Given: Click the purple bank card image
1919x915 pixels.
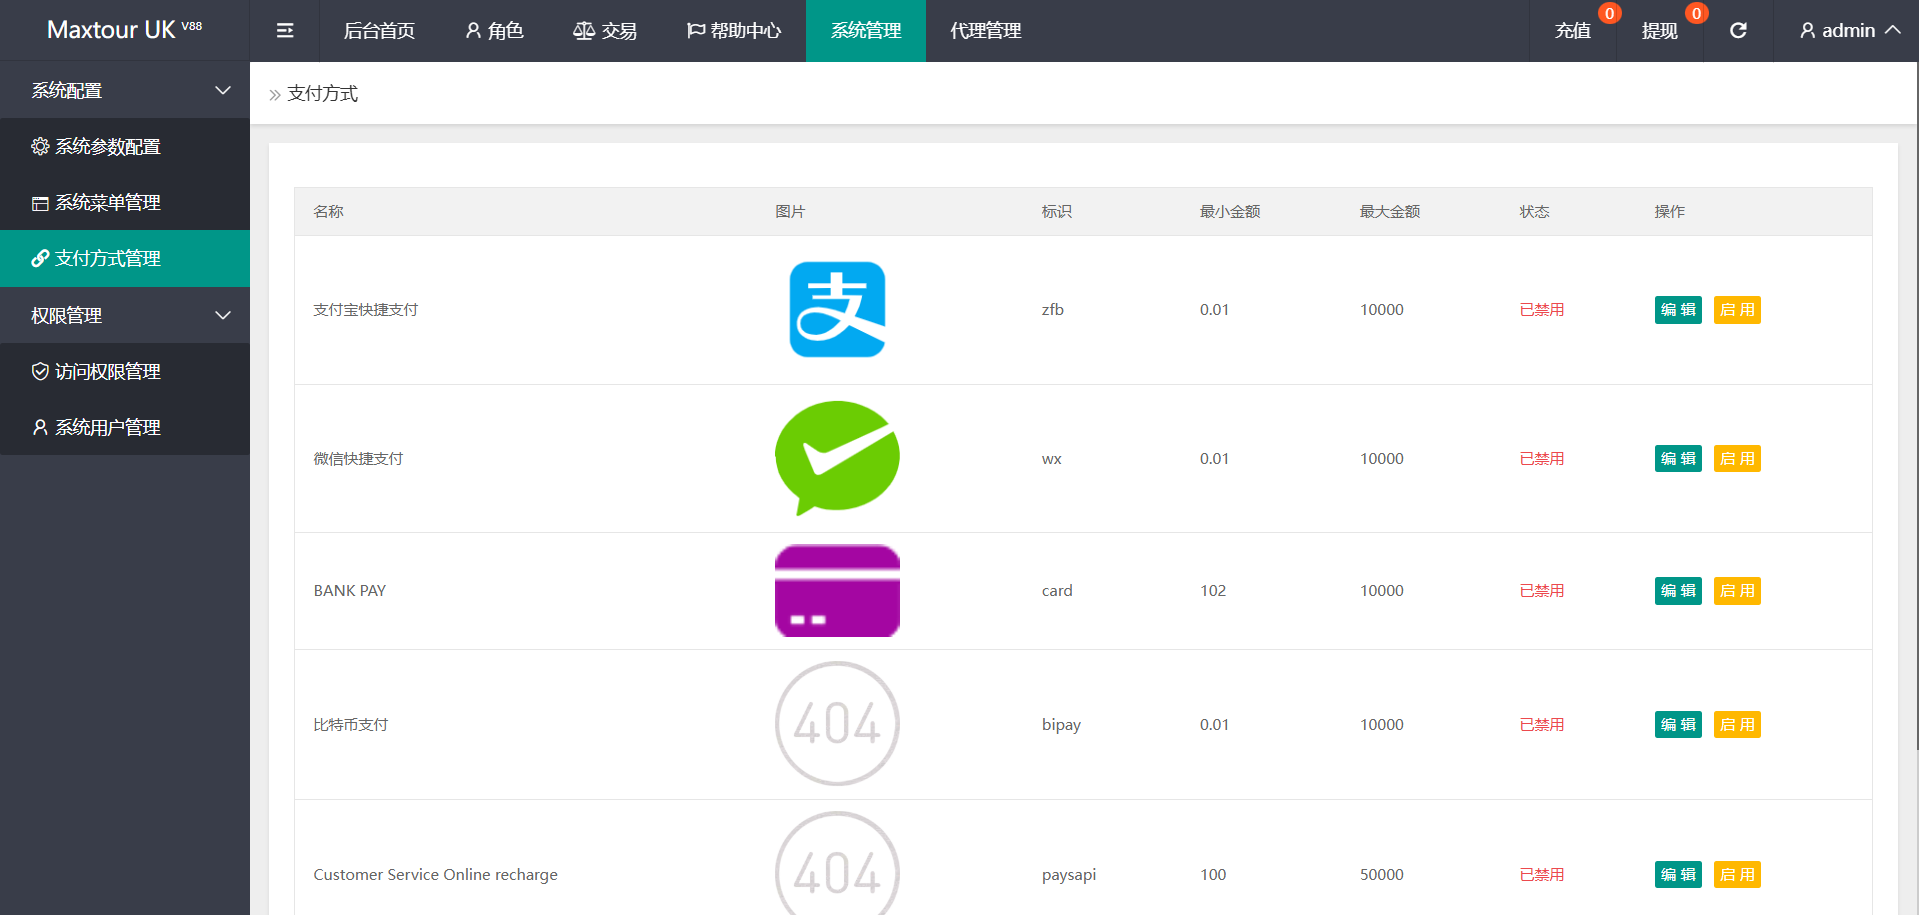Looking at the screenshot, I should coord(837,591).
